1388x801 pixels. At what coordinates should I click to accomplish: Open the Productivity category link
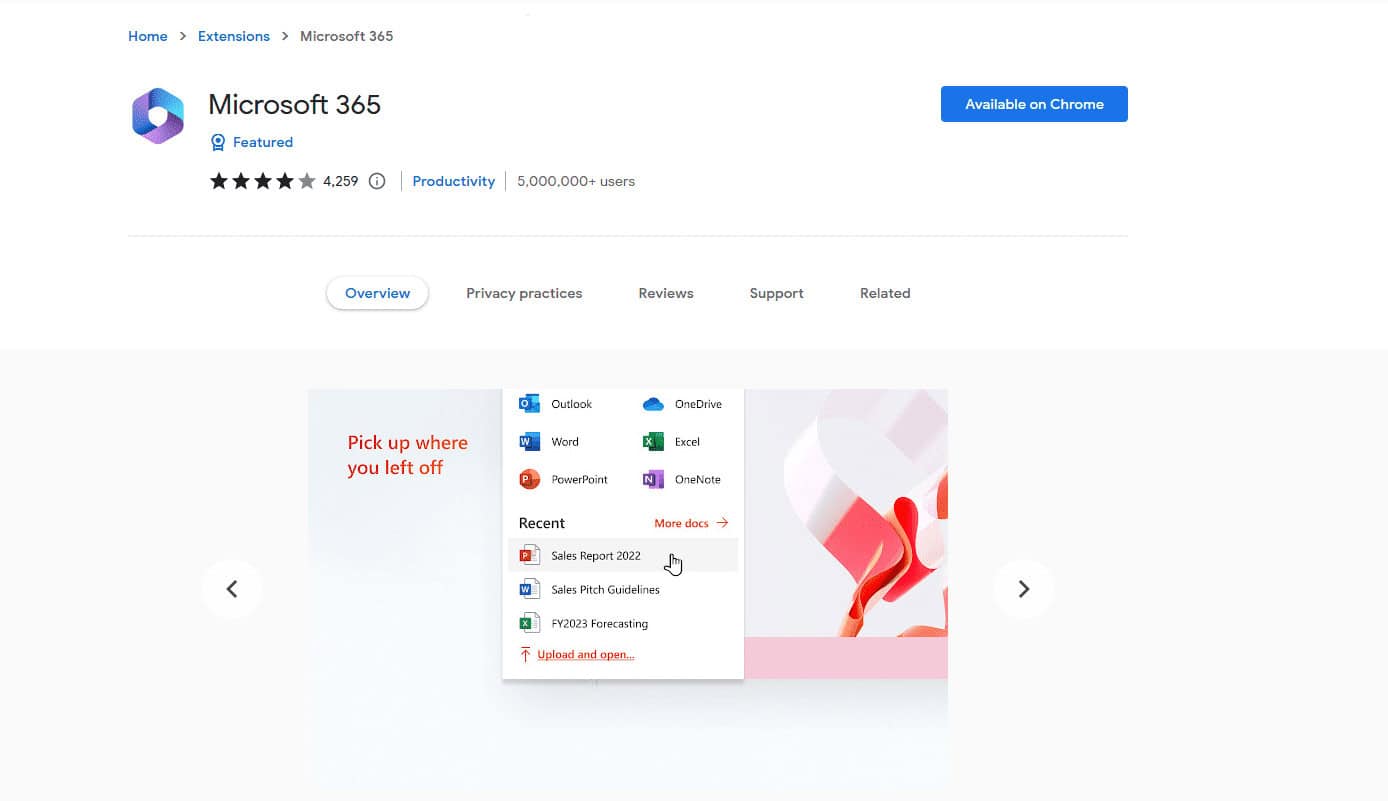click(x=454, y=181)
